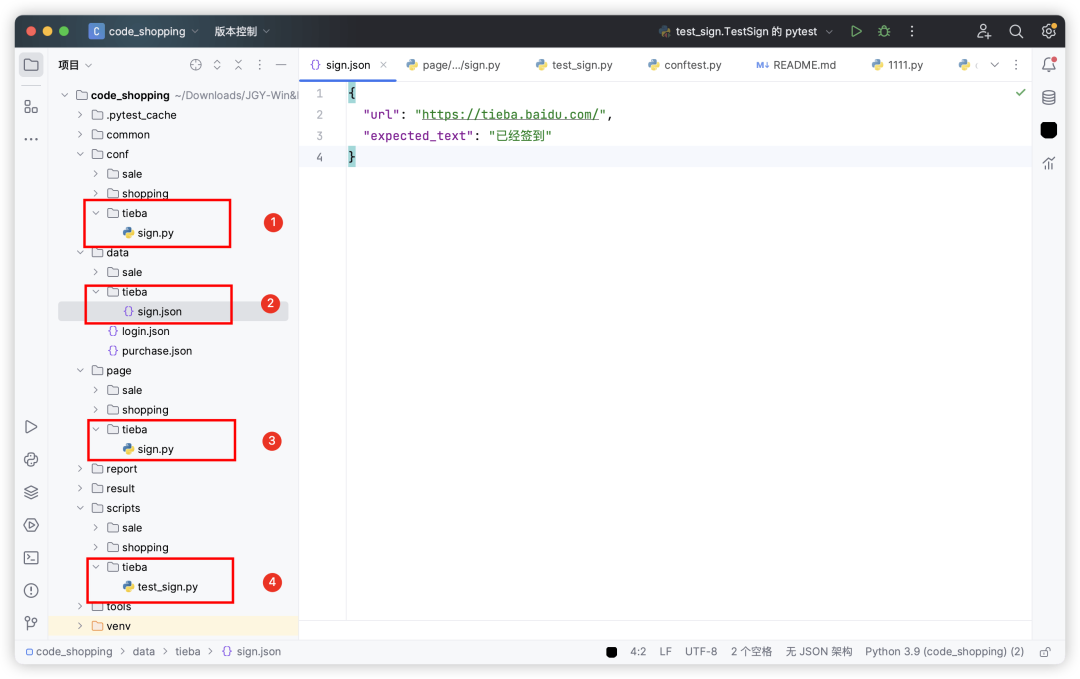The width and height of the screenshot is (1080, 679).
Task: Collapse all in project tree
Action: [x=238, y=65]
